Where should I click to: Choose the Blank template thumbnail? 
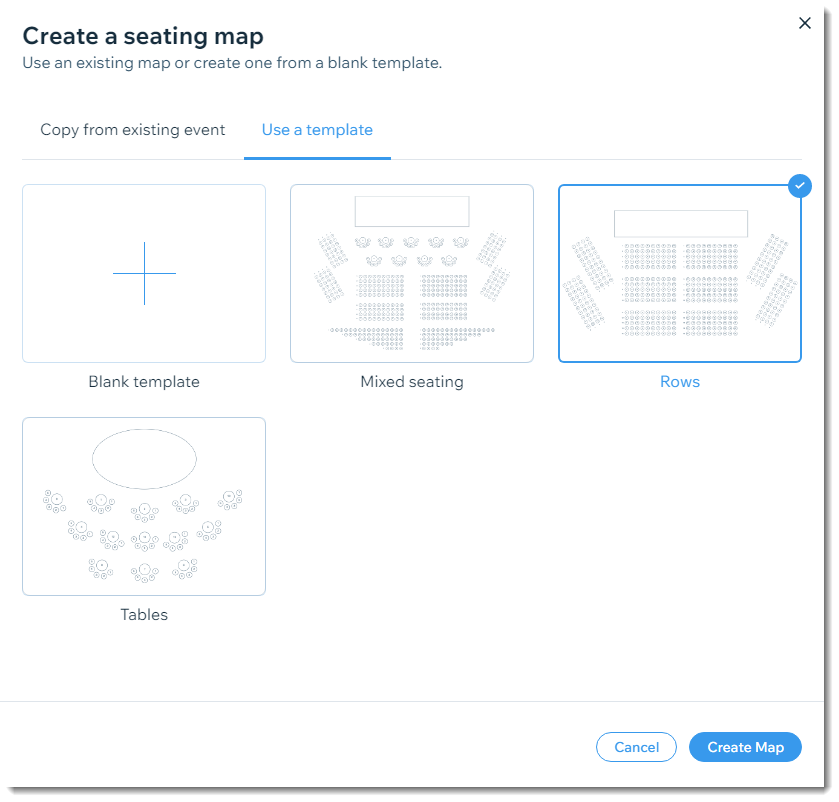(x=144, y=273)
